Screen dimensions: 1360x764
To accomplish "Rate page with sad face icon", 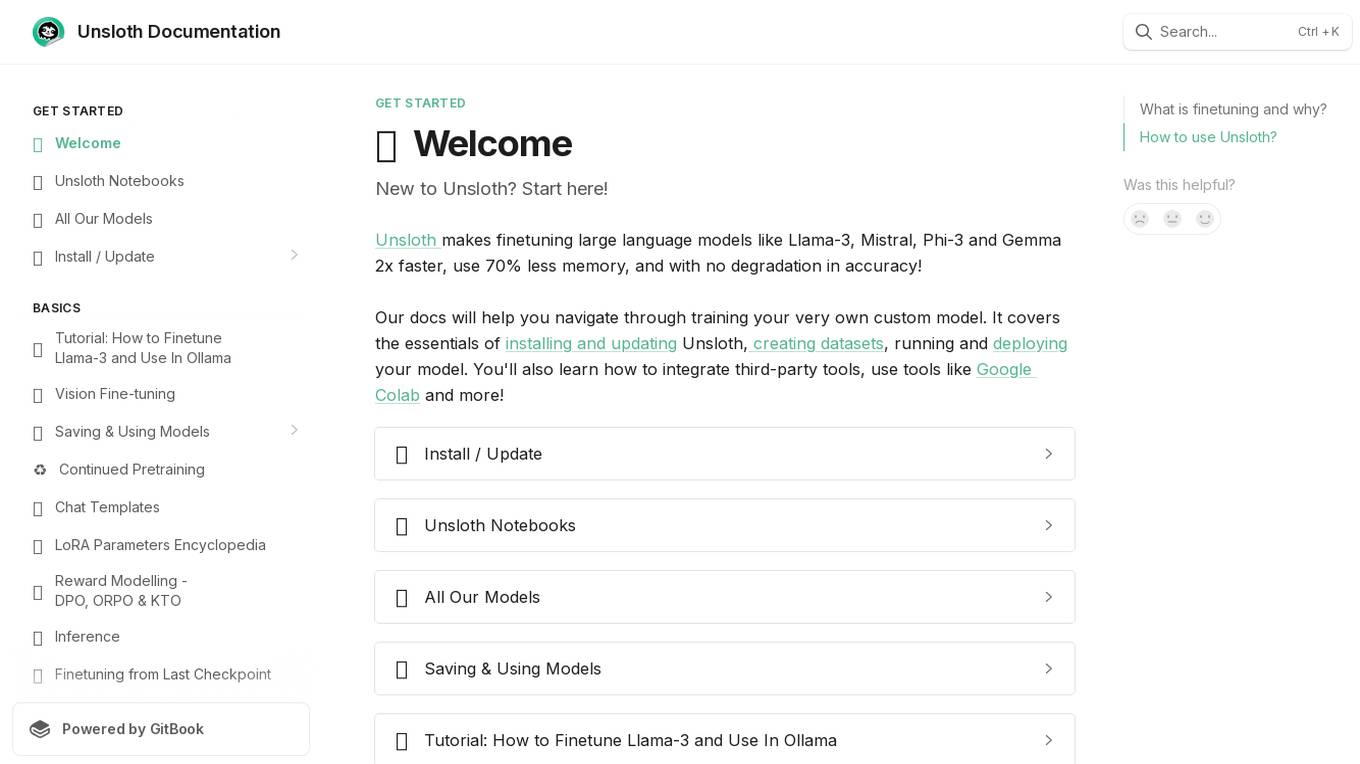I will 1140,219.
